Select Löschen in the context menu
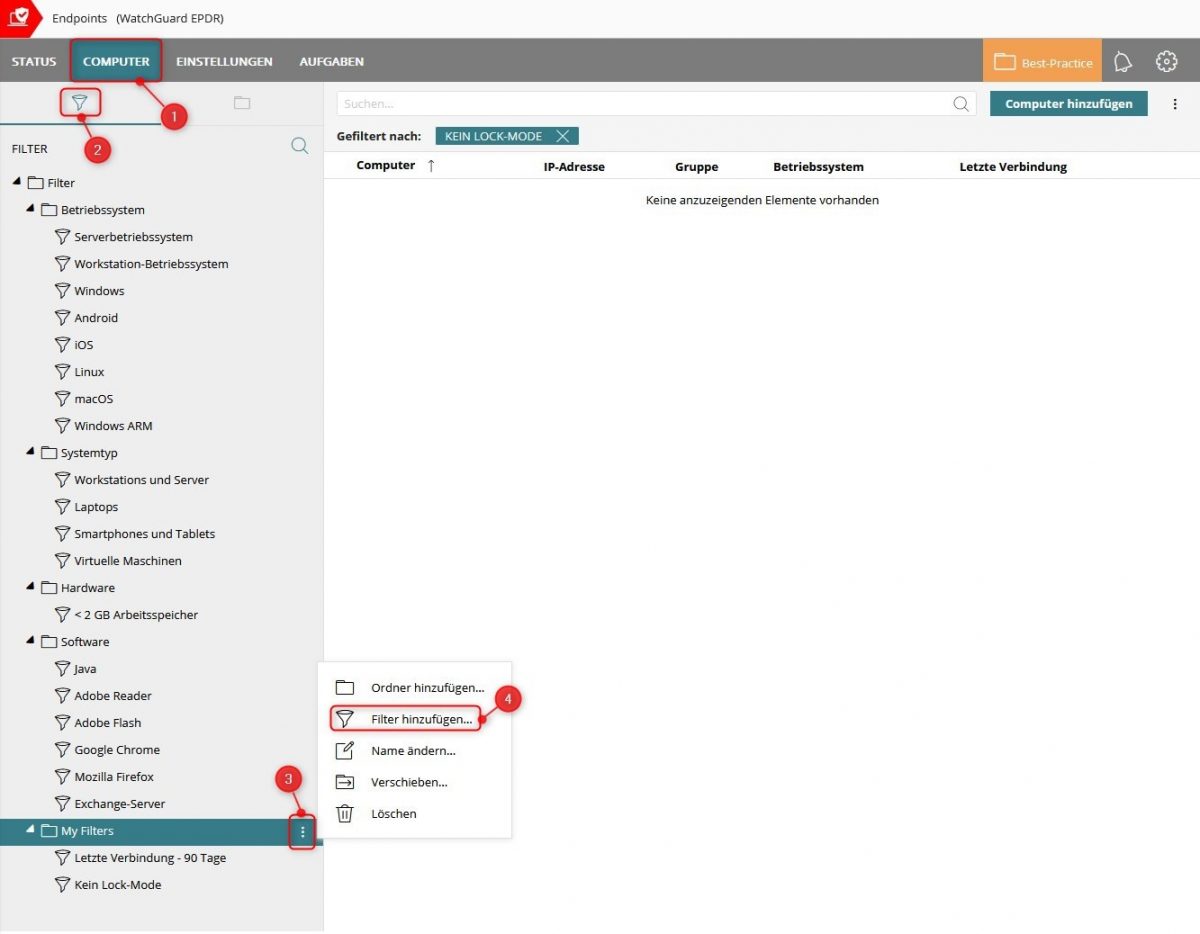The height and width of the screenshot is (934, 1200). tap(393, 813)
